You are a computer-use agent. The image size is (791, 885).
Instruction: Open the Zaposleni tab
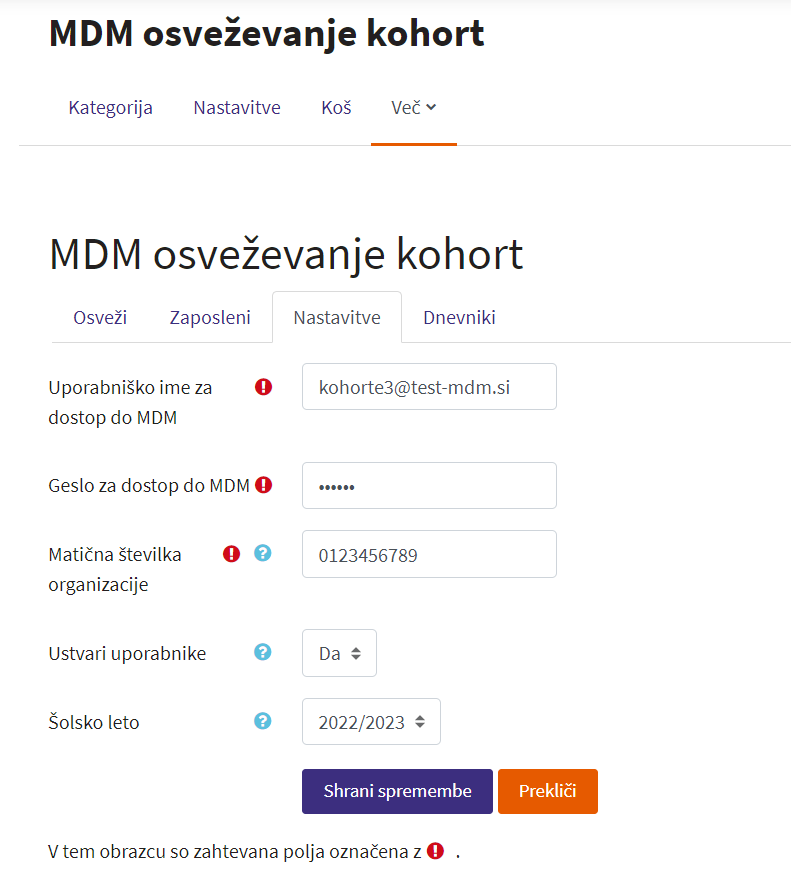coord(210,318)
